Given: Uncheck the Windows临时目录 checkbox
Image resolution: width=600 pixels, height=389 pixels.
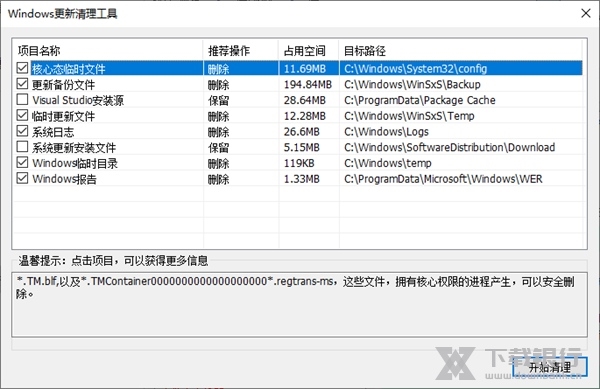Looking at the screenshot, I should click(x=22, y=163).
